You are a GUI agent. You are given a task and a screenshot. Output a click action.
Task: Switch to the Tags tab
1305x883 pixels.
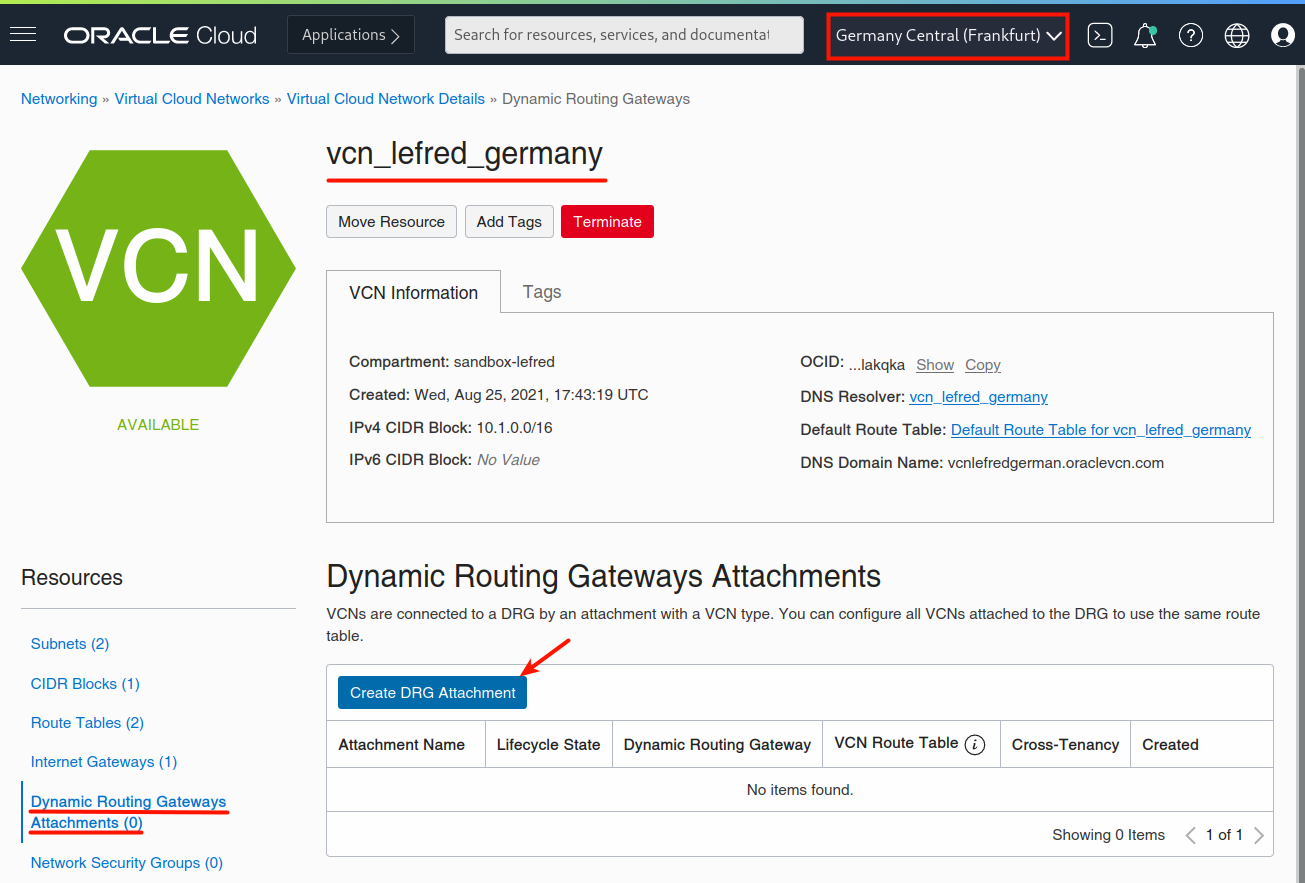542,292
